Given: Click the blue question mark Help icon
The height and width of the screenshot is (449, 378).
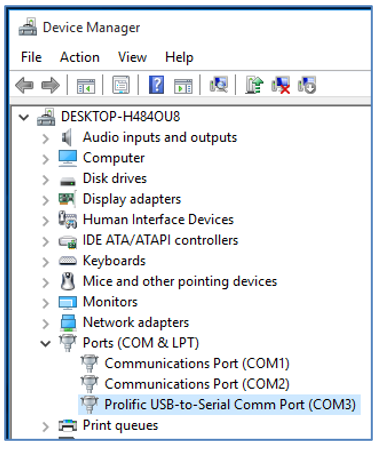Looking at the screenshot, I should [156, 85].
